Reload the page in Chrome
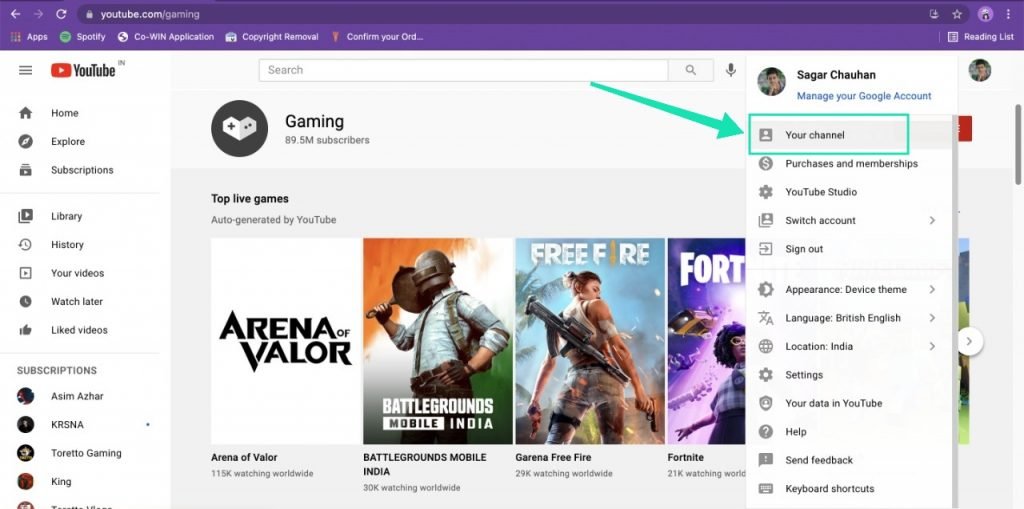This screenshot has height=509, width=1024. point(61,14)
